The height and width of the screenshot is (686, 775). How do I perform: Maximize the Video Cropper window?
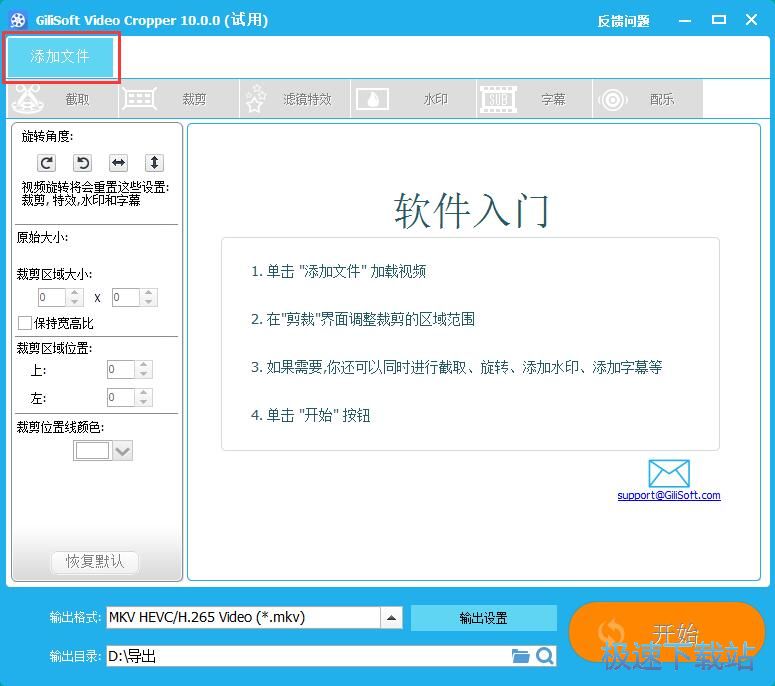719,20
